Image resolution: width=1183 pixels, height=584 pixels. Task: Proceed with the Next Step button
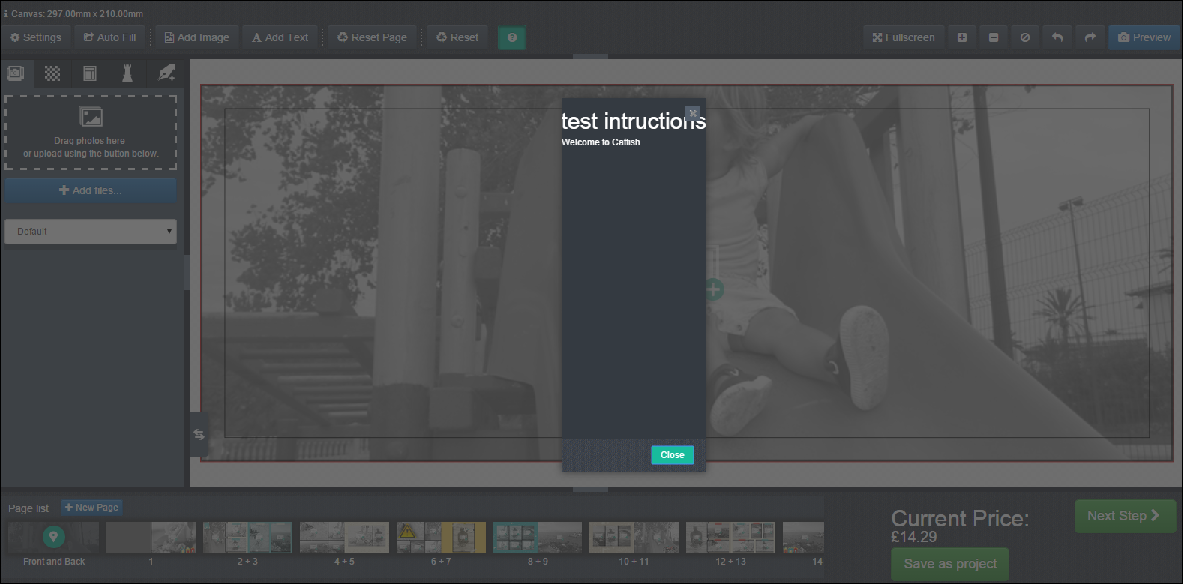click(x=1124, y=516)
